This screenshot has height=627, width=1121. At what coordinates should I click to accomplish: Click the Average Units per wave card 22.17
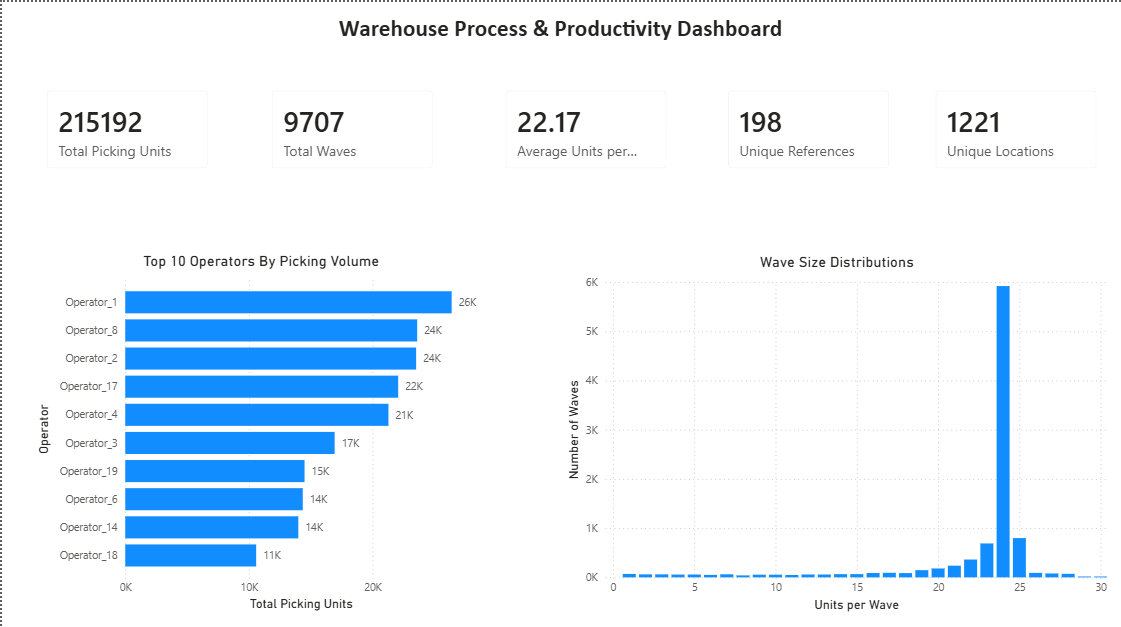(x=586, y=129)
